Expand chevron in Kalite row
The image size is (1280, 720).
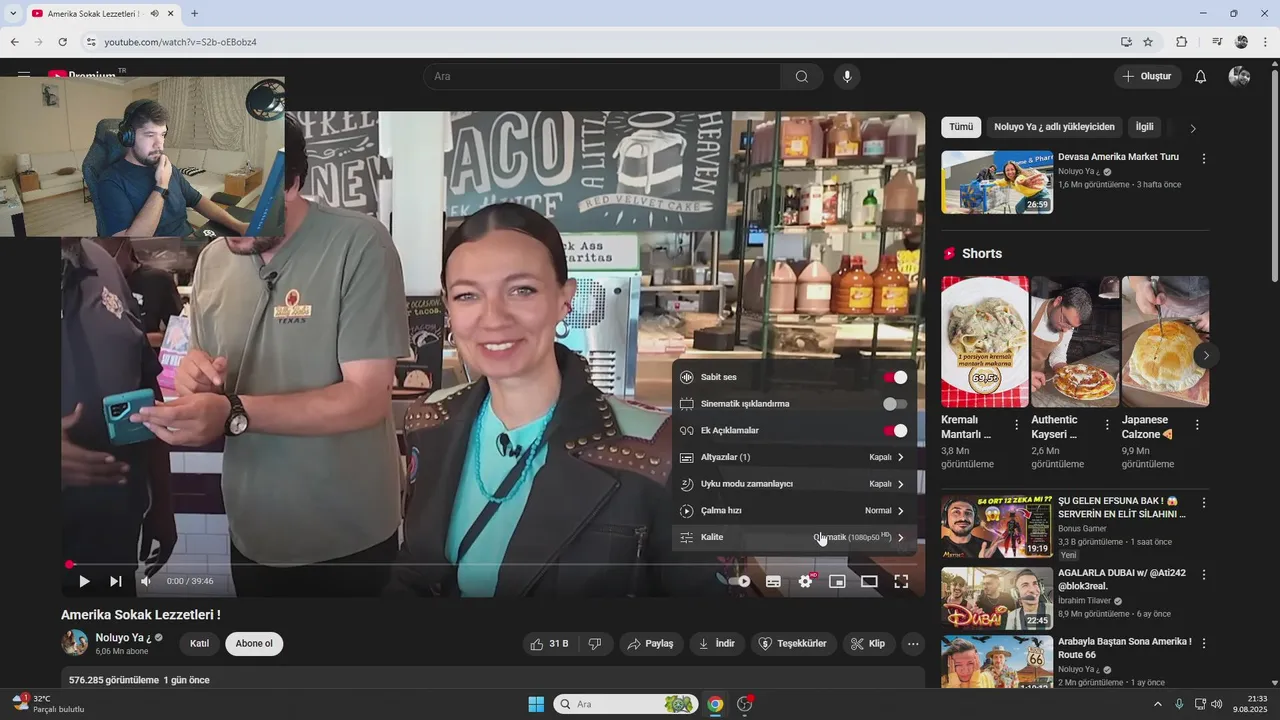(x=901, y=537)
